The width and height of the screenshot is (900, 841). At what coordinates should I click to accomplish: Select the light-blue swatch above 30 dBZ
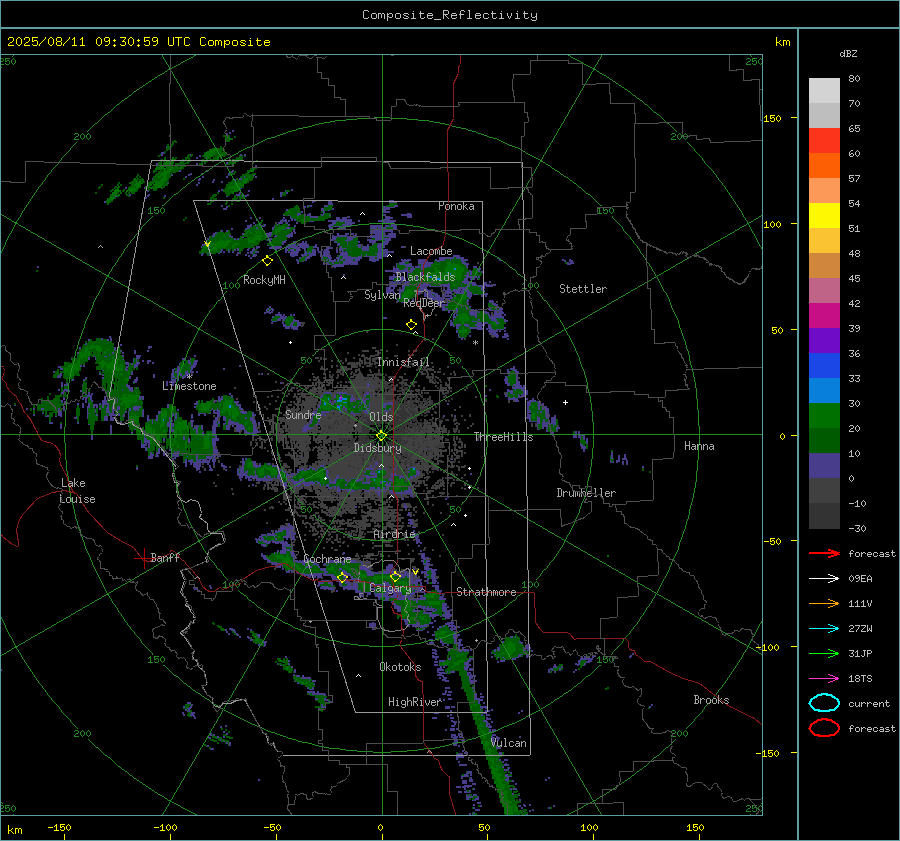[x=824, y=391]
